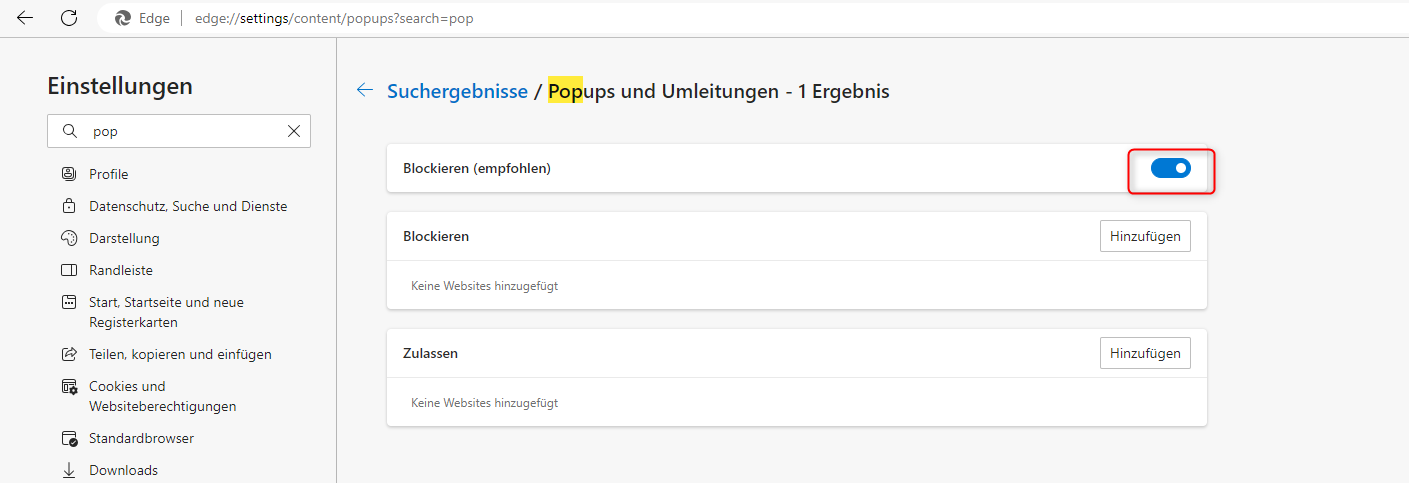
Task: Clear the settings search with X icon
Action: tap(294, 131)
